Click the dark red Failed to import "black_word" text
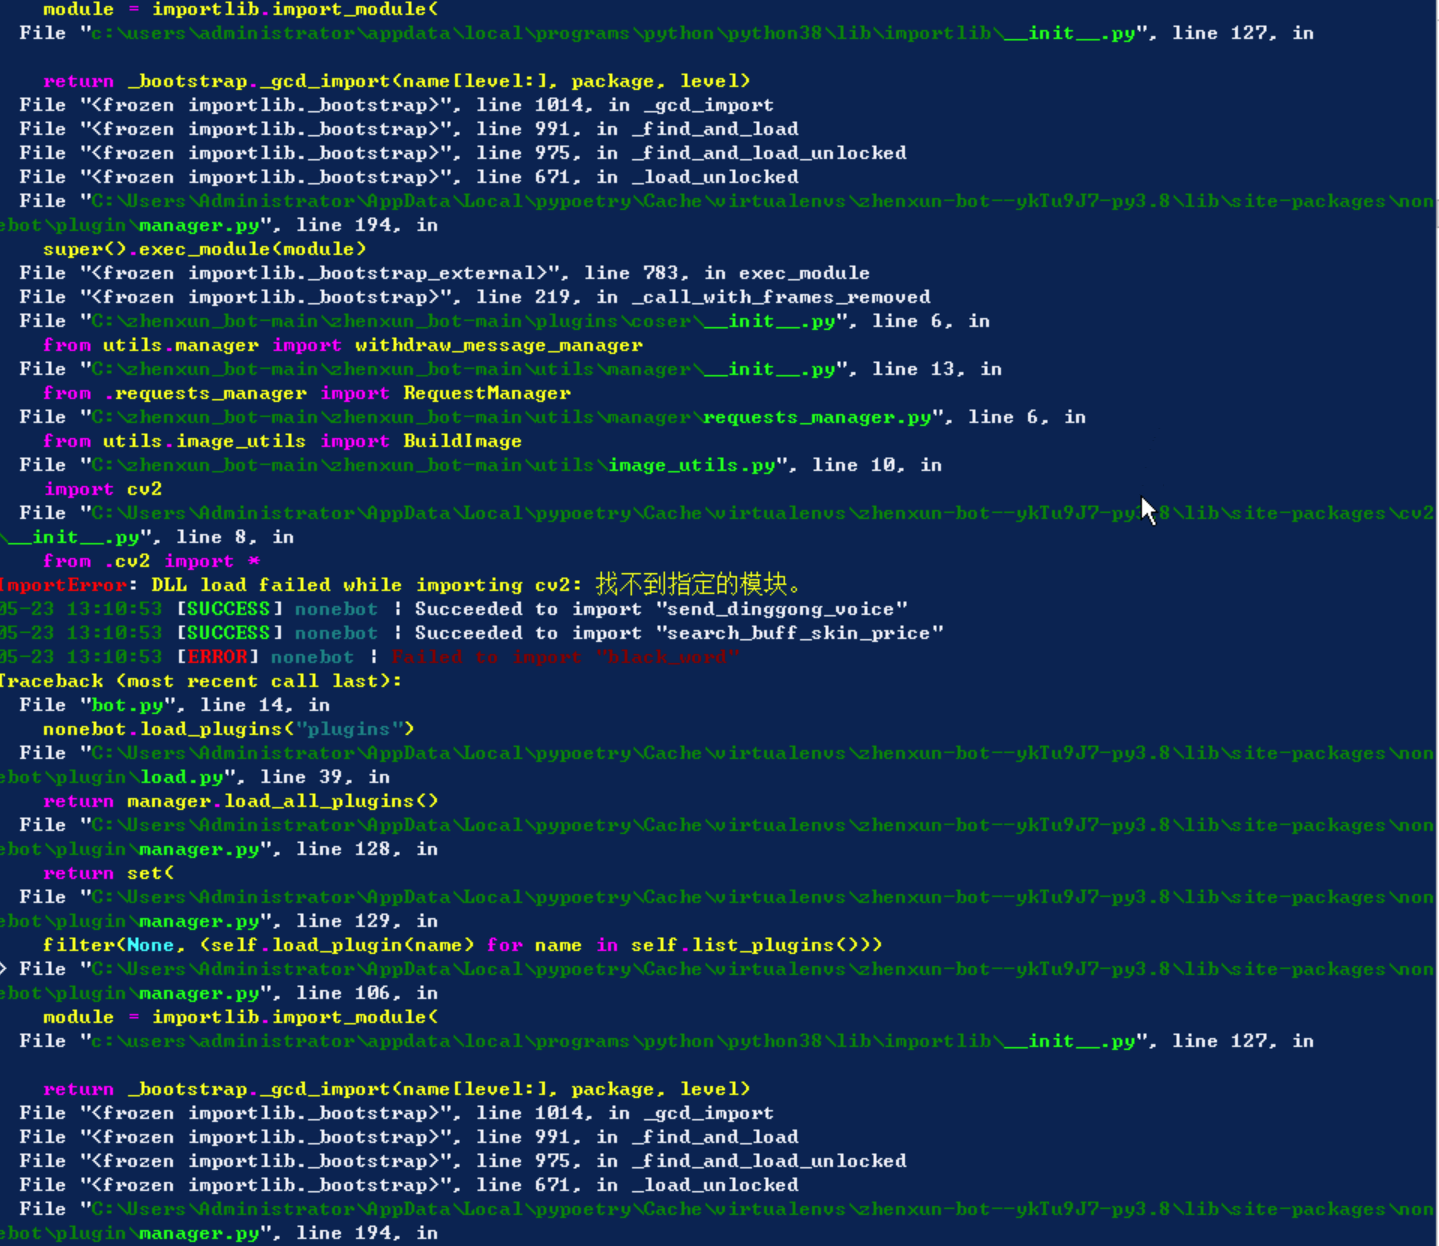The image size is (1439, 1246). [x=566, y=657]
